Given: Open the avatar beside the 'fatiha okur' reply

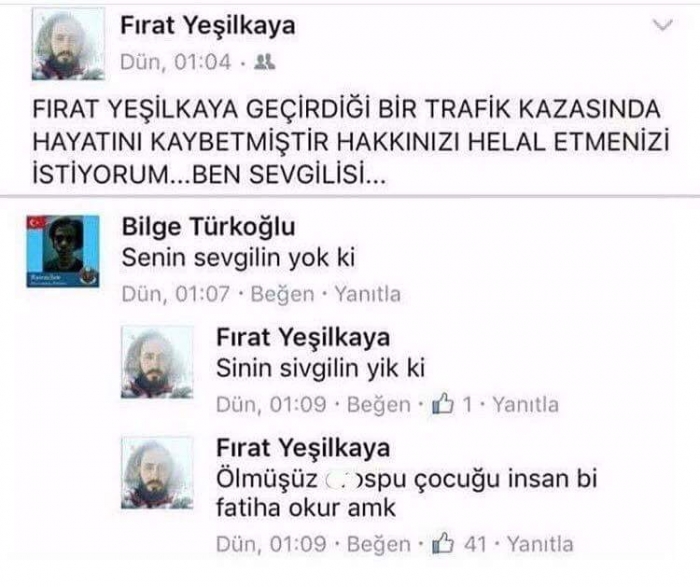Looking at the screenshot, I should click(x=157, y=473).
